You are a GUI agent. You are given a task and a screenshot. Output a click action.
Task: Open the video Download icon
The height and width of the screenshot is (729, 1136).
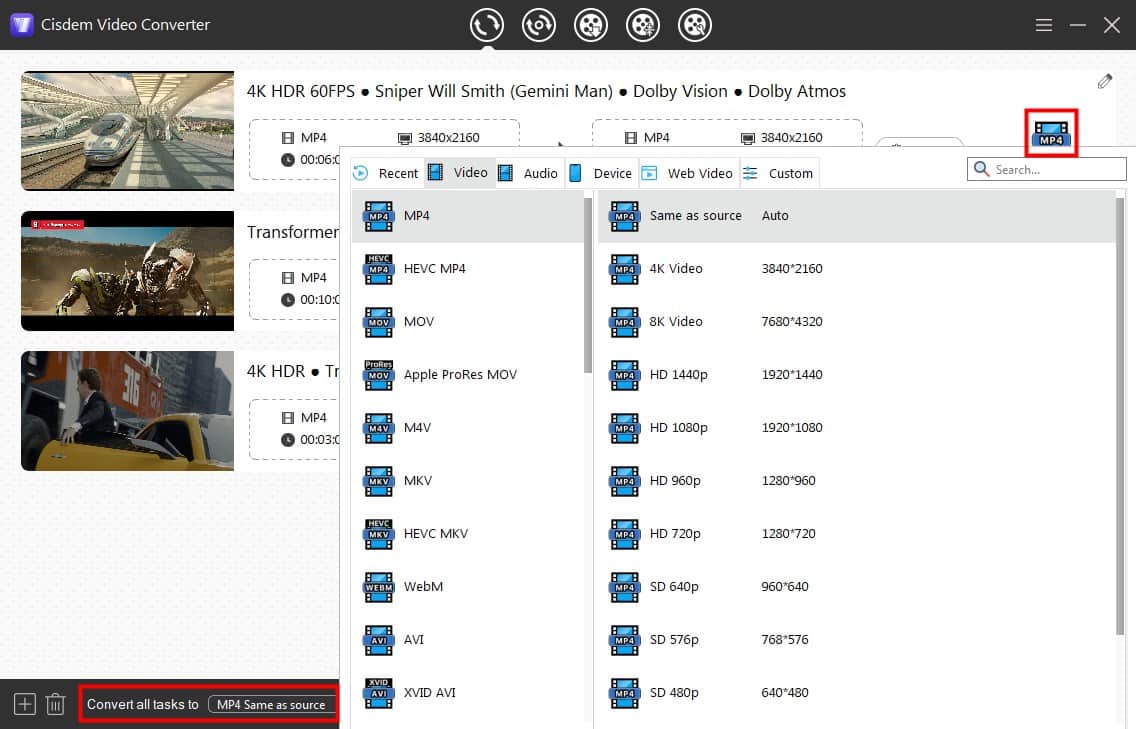tap(591, 25)
